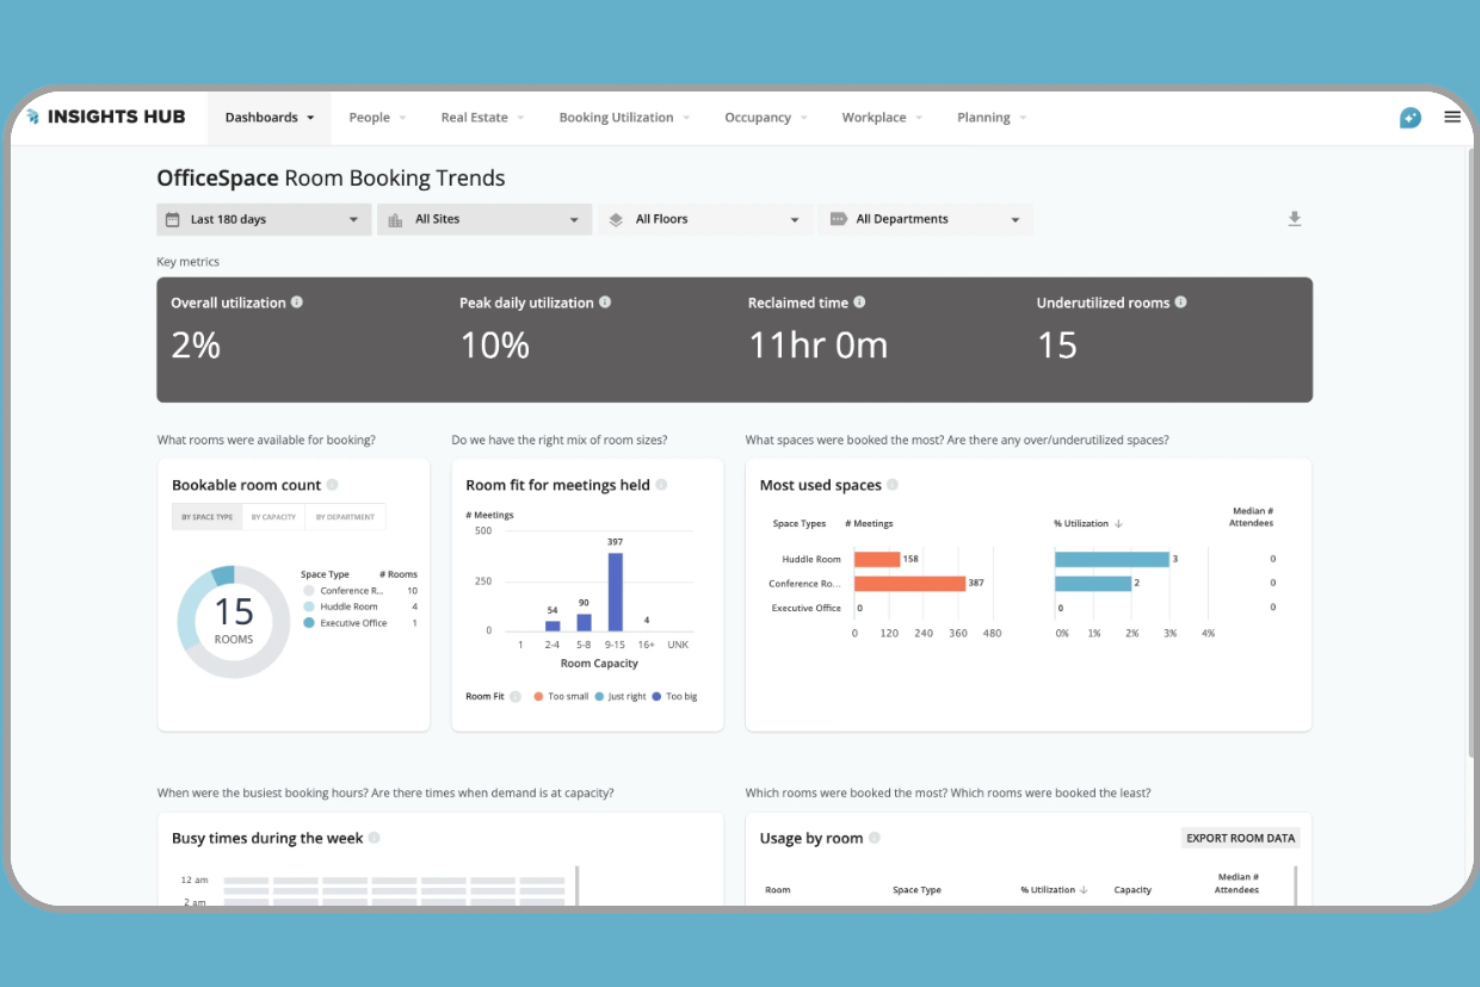Click the Room Fit legend info icon
The width and height of the screenshot is (1480, 987).
pos(515,697)
